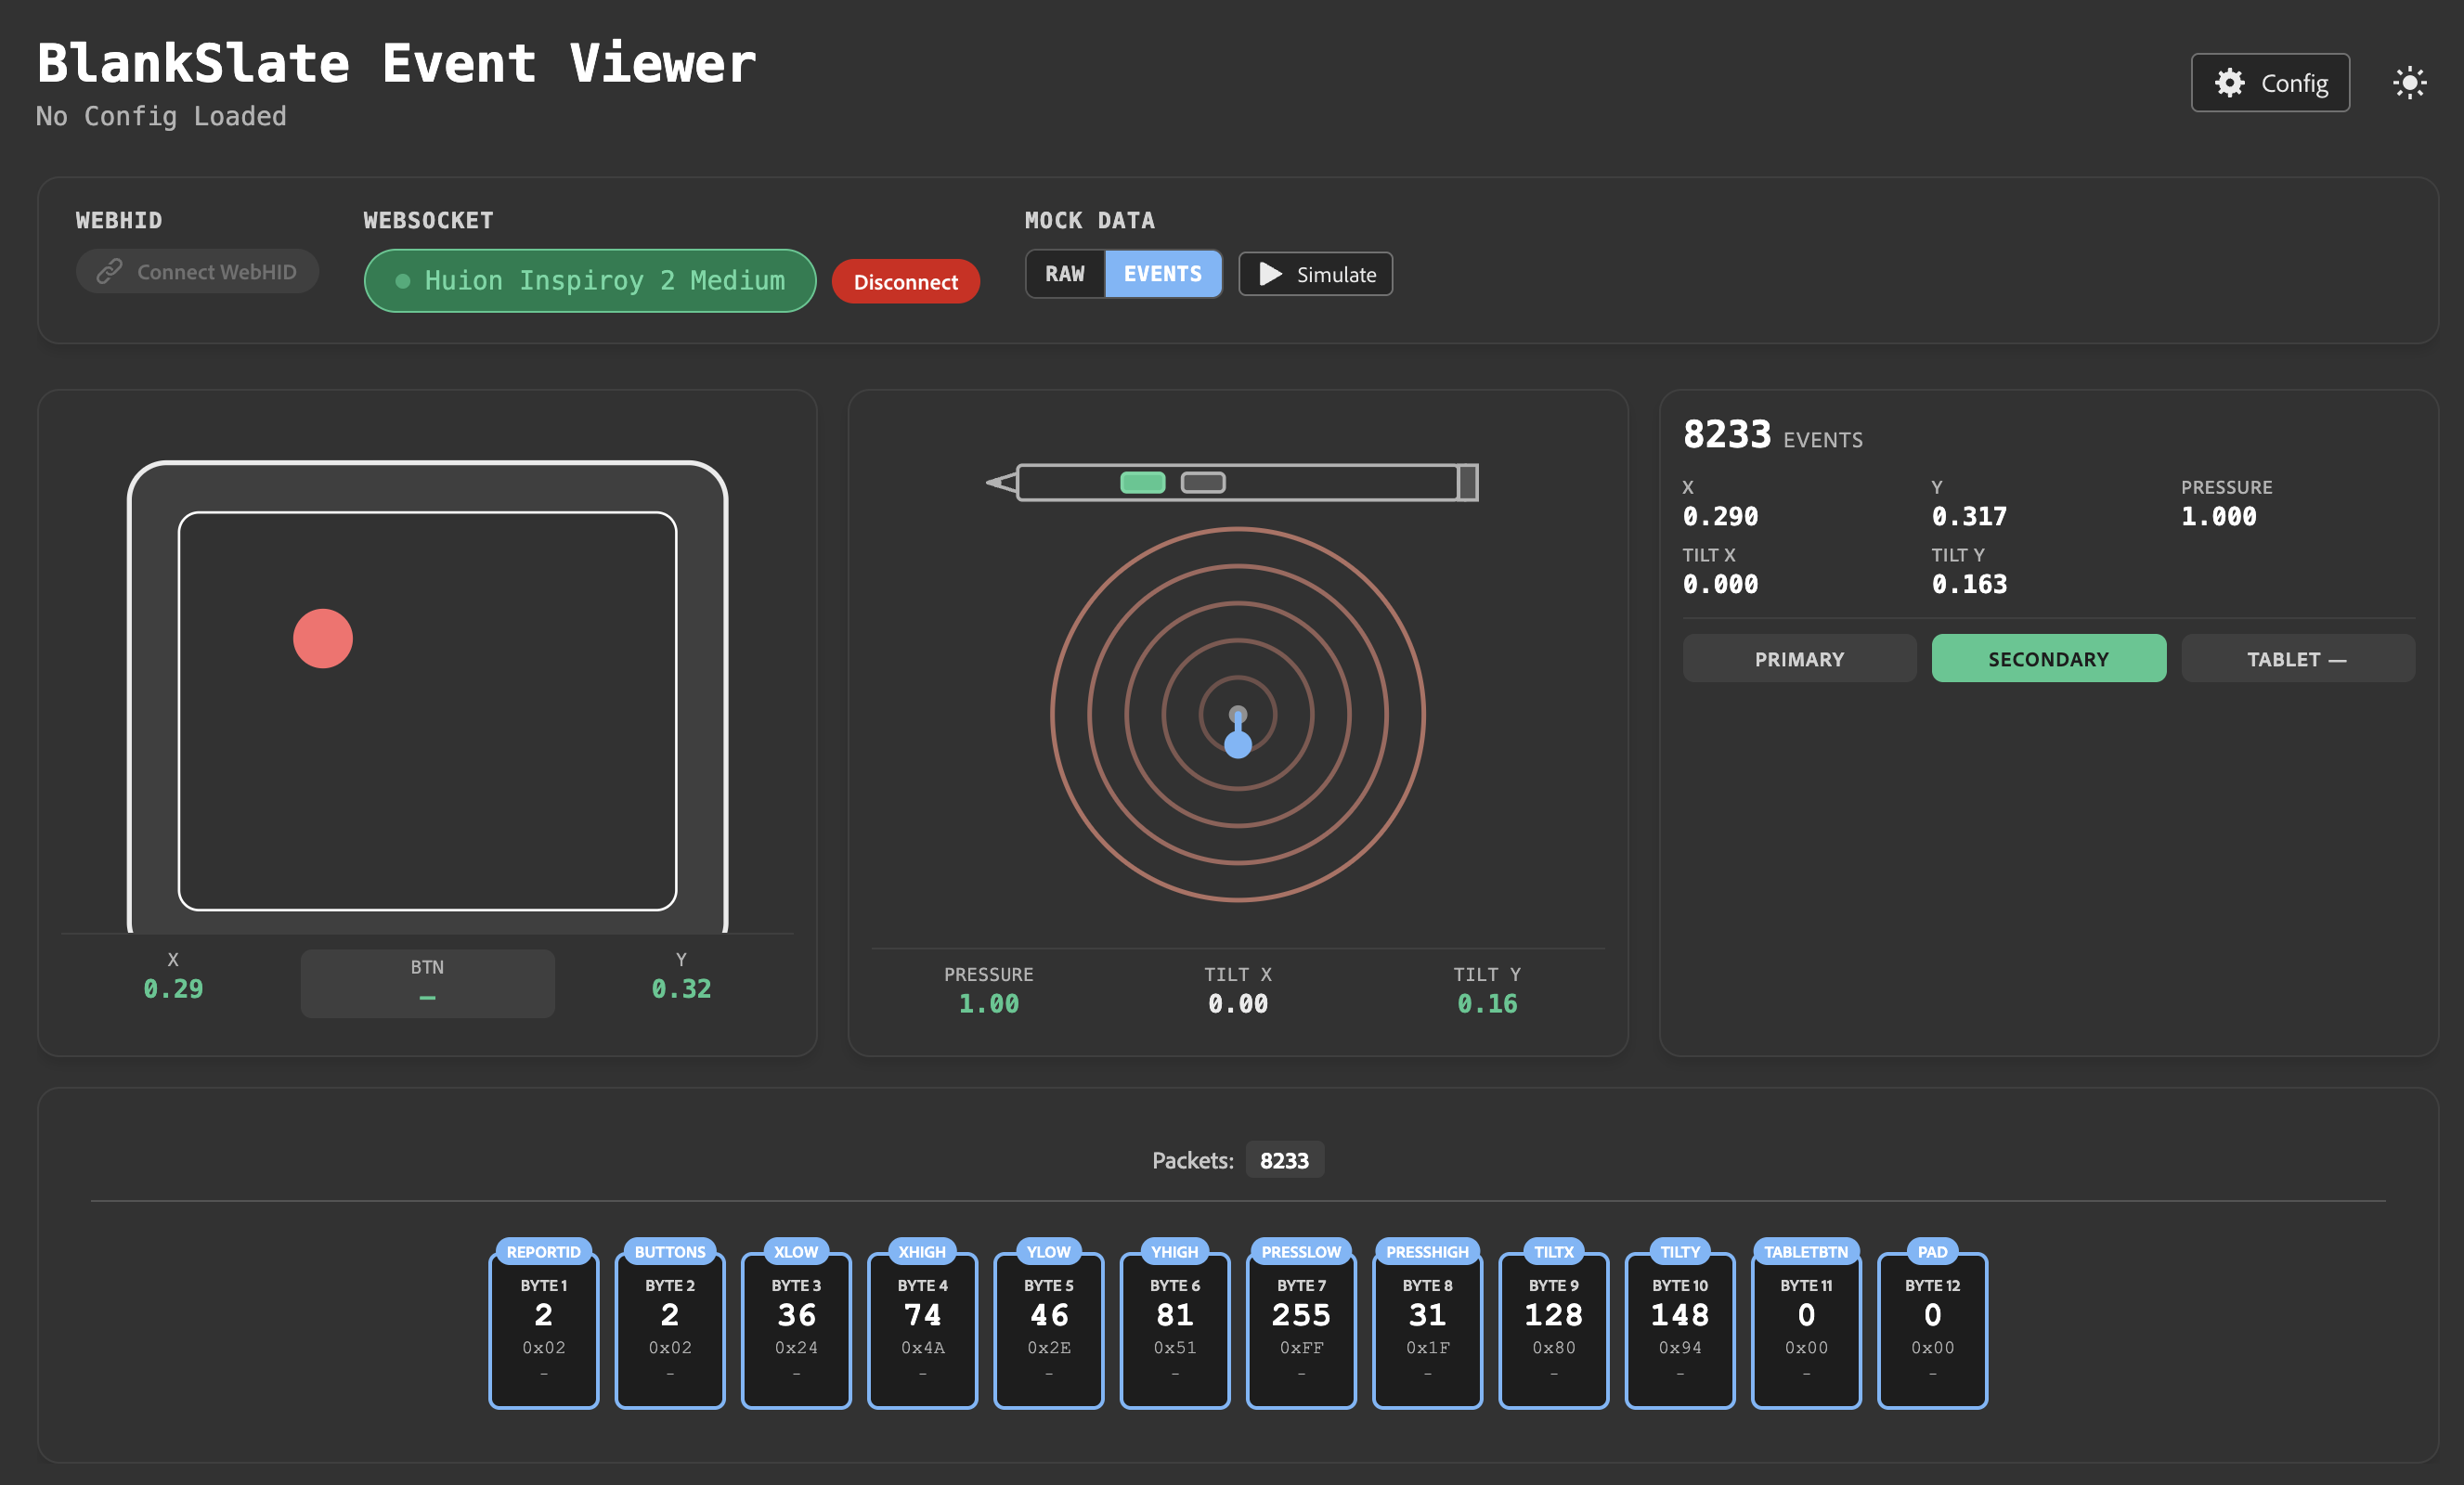Click the green pen button indicator
This screenshot has height=1485, width=2464.
click(1142, 483)
